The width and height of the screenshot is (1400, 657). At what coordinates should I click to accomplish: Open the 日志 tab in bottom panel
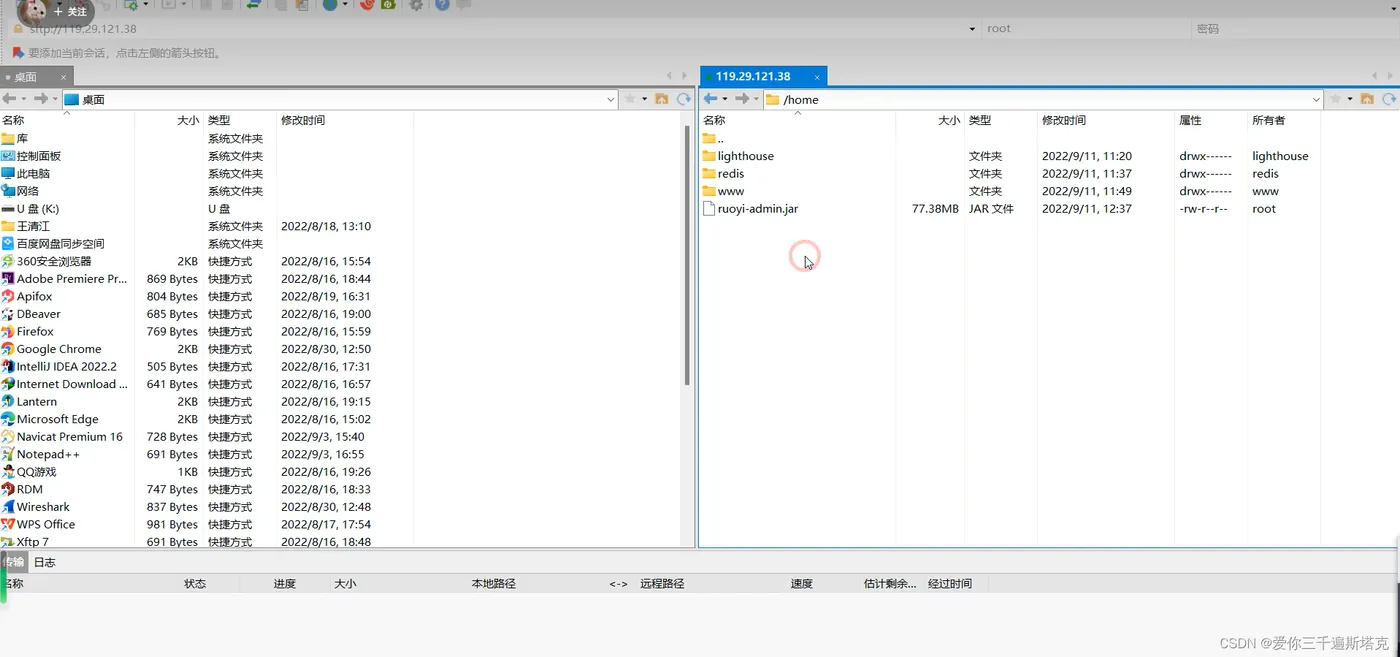click(45, 562)
